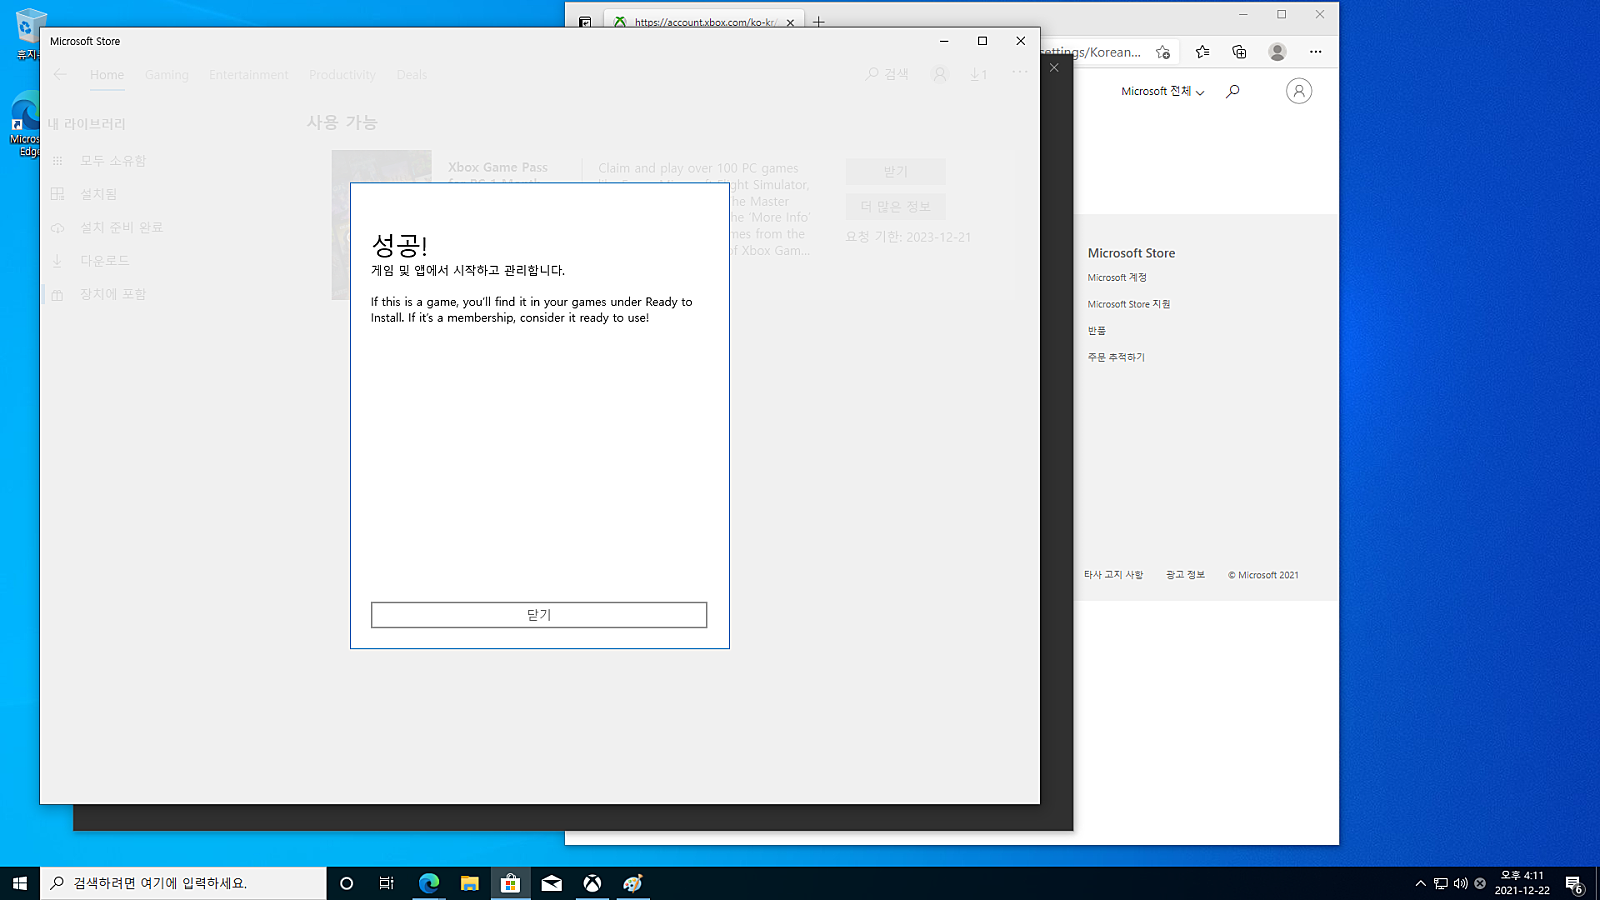Click search magnifier on Xbox page
Viewport: 1600px width, 900px height.
click(1233, 91)
